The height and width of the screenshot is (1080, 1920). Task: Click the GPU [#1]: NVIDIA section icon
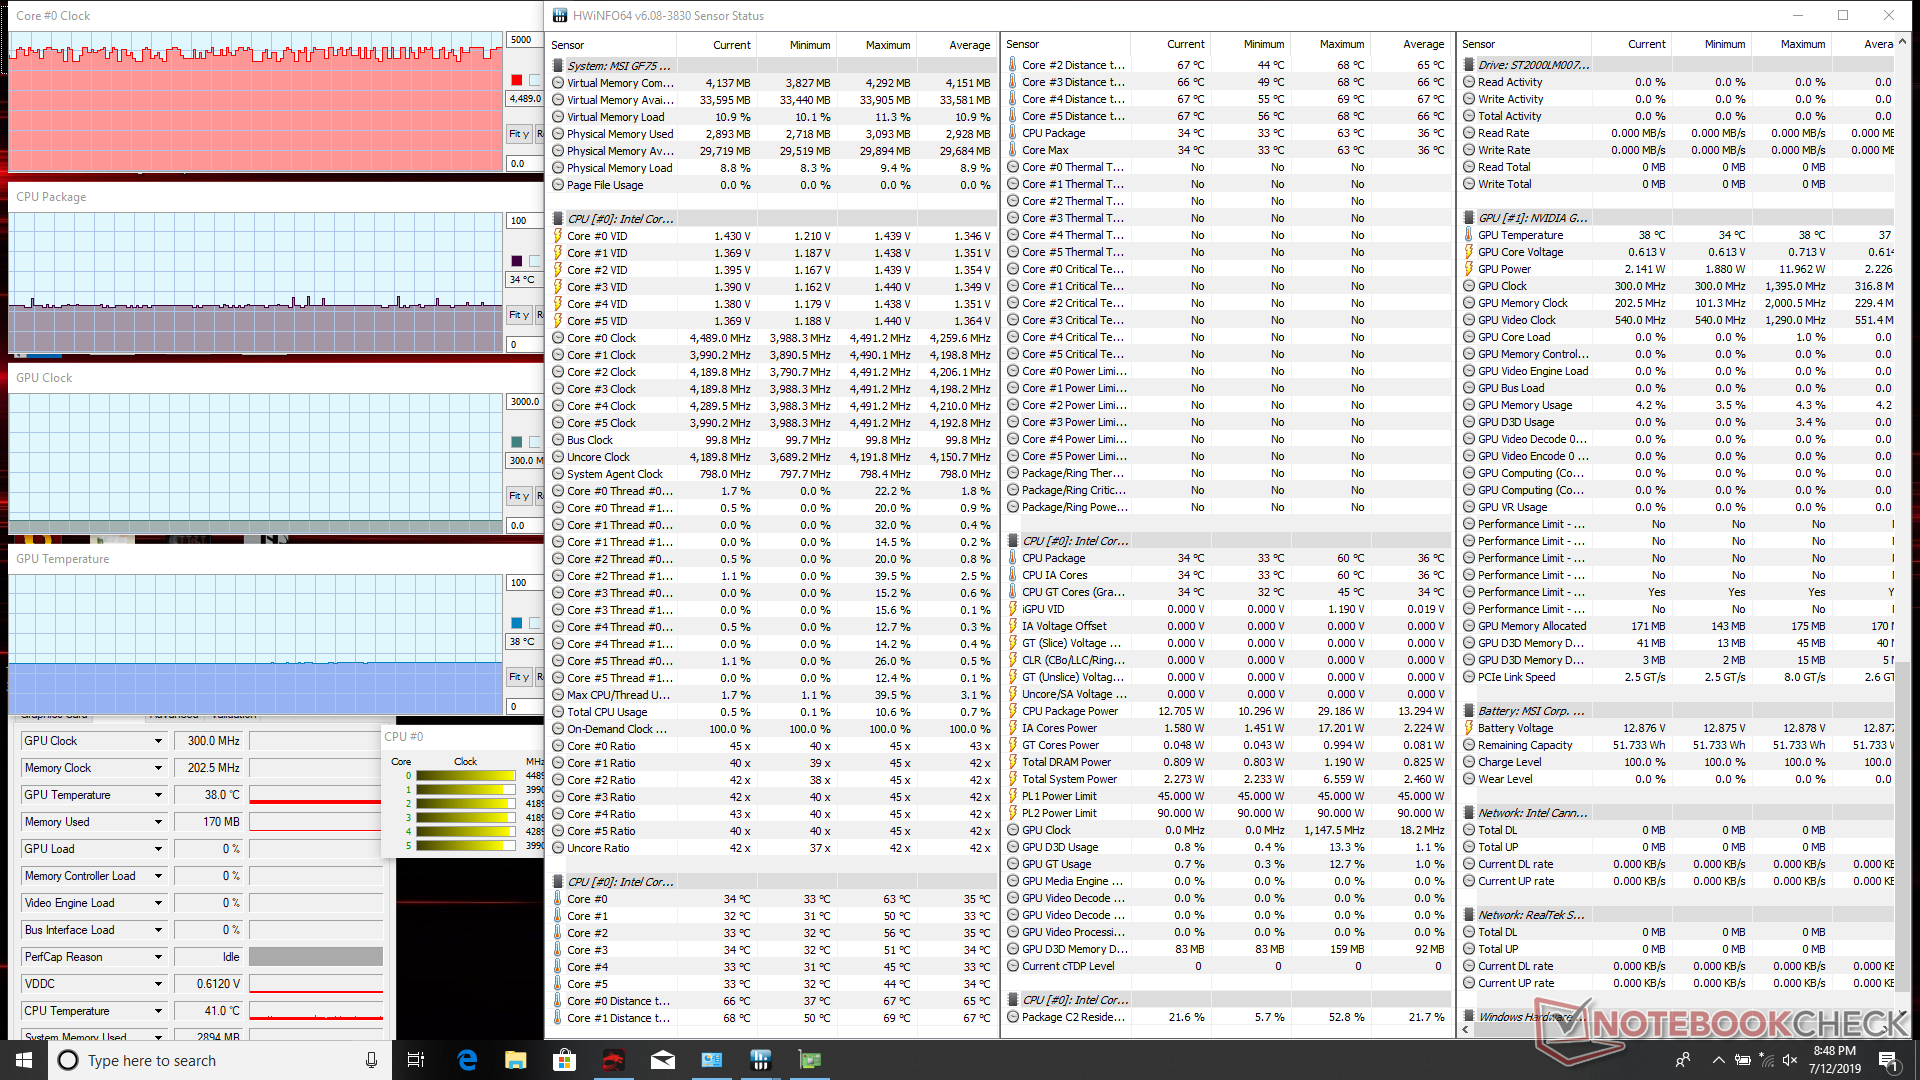[1469, 218]
